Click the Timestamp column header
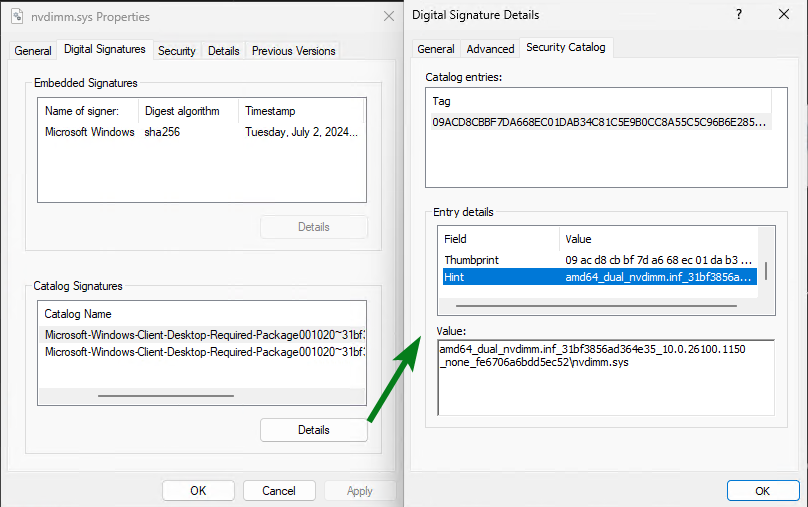 (x=301, y=111)
